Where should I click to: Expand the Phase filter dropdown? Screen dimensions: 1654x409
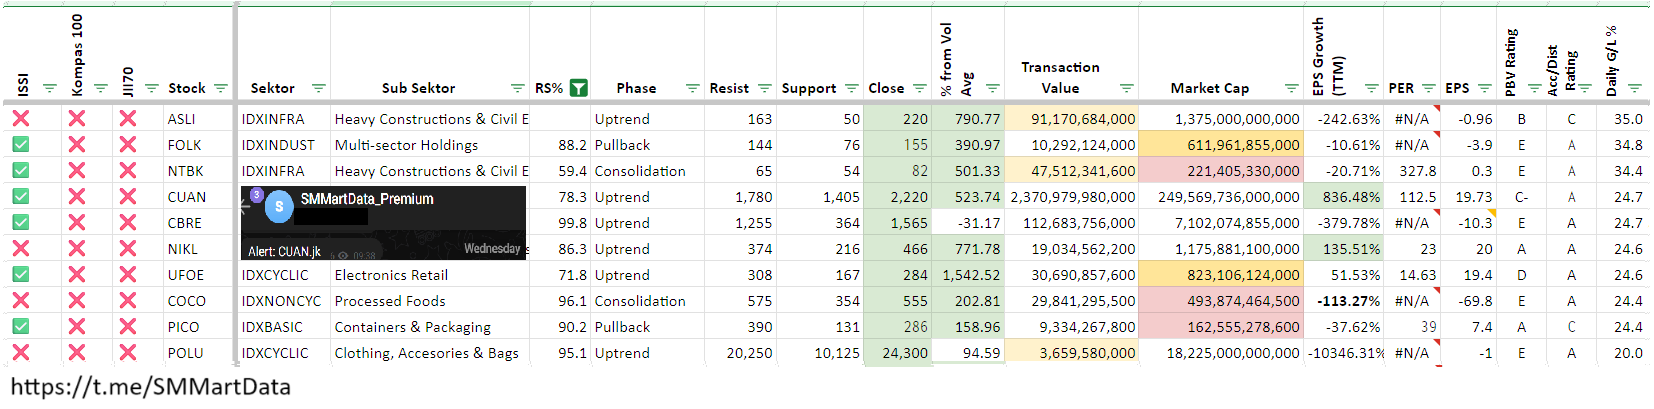click(x=692, y=88)
